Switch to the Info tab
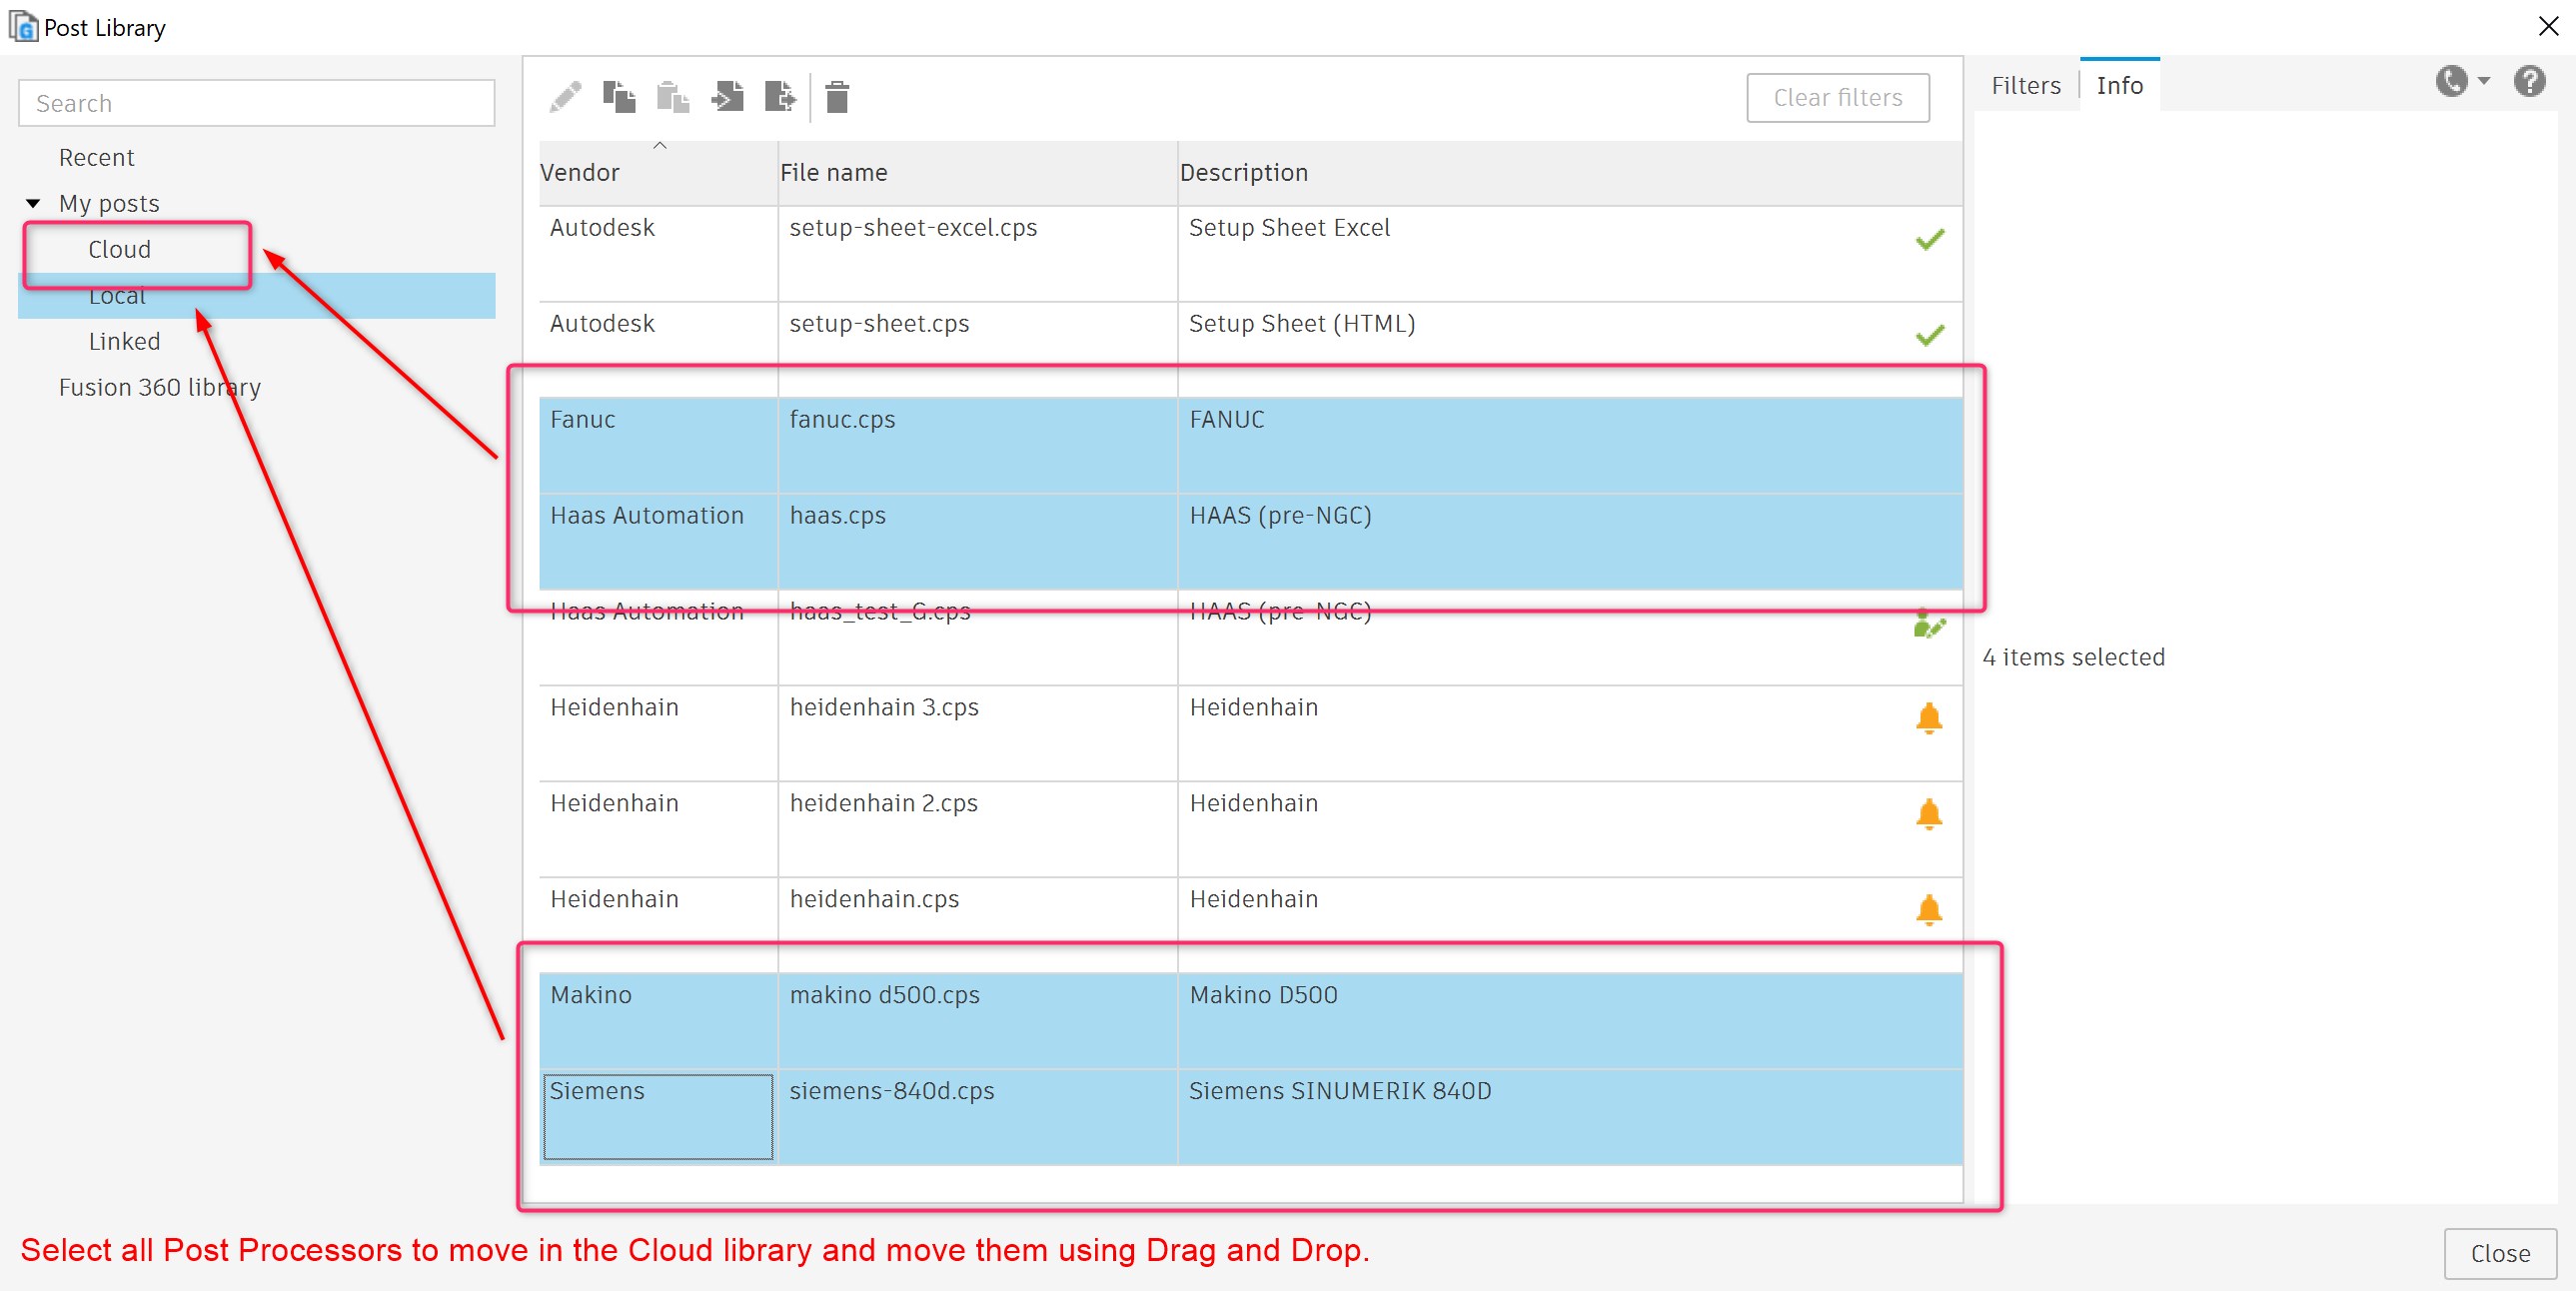 2119,86
